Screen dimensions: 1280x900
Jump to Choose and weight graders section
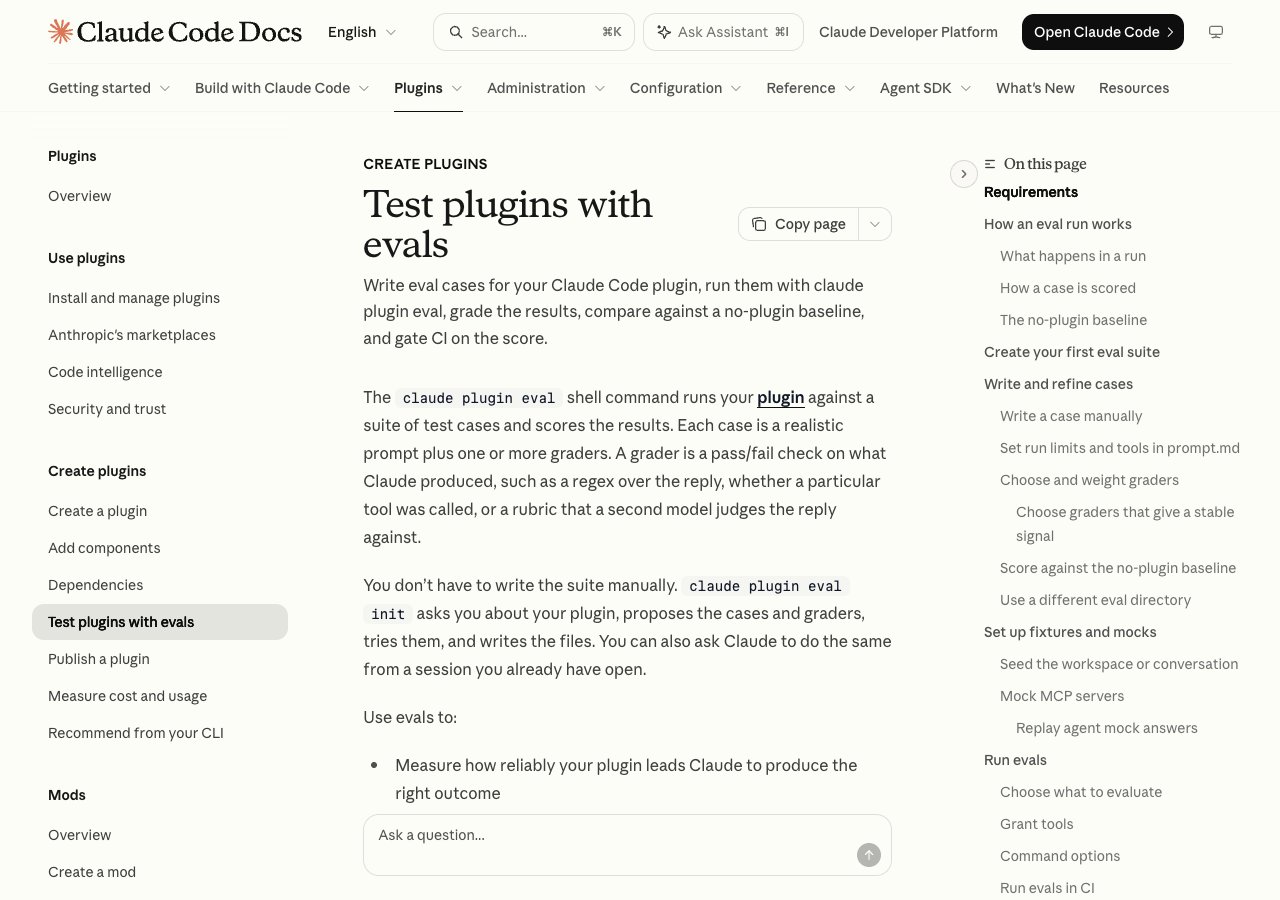[1089, 480]
